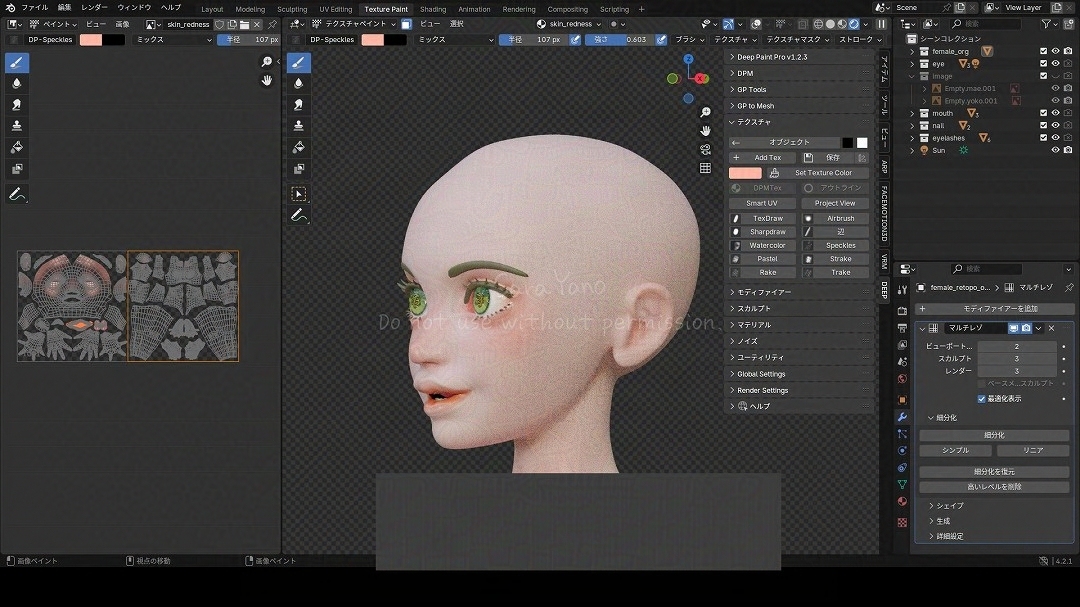Image resolution: width=1080 pixels, height=607 pixels.
Task: Open the VRM sidebar tab
Action: [x=884, y=262]
